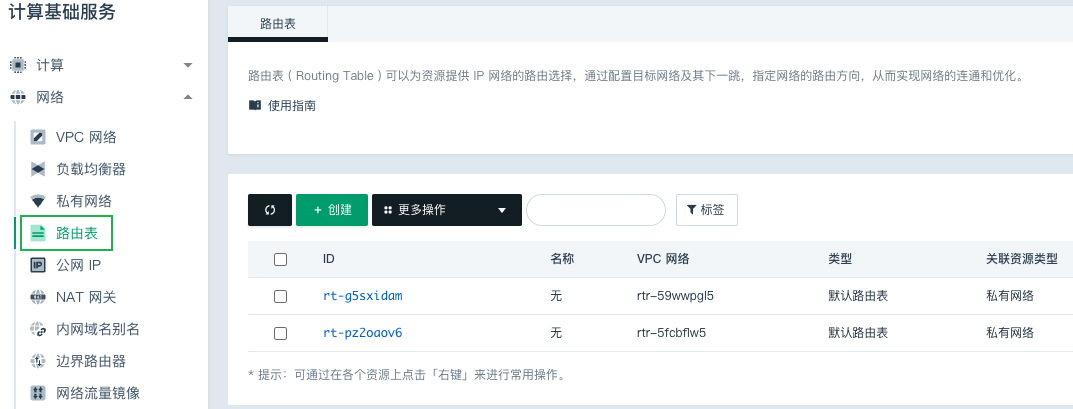Toggle the select-all checkbox in table header
This screenshot has height=409, width=1073.
[x=280, y=259]
